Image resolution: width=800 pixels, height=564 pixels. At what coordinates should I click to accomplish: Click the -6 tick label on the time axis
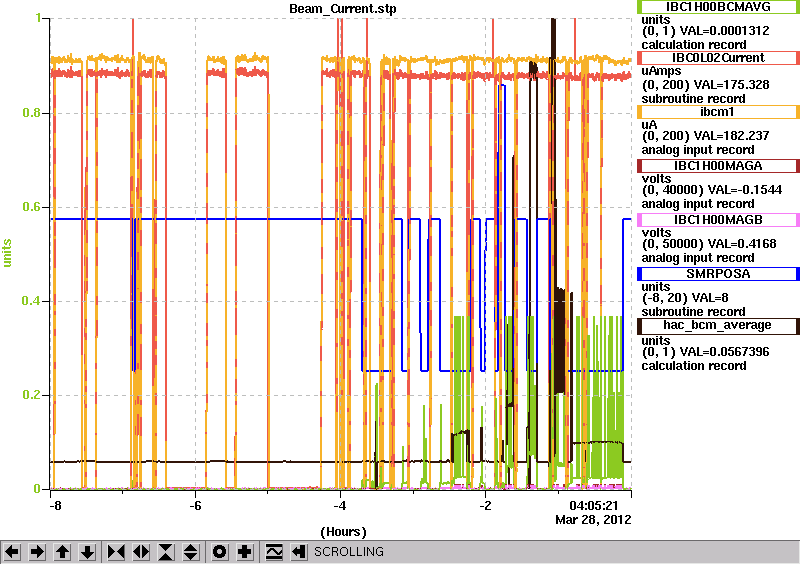coord(195,506)
